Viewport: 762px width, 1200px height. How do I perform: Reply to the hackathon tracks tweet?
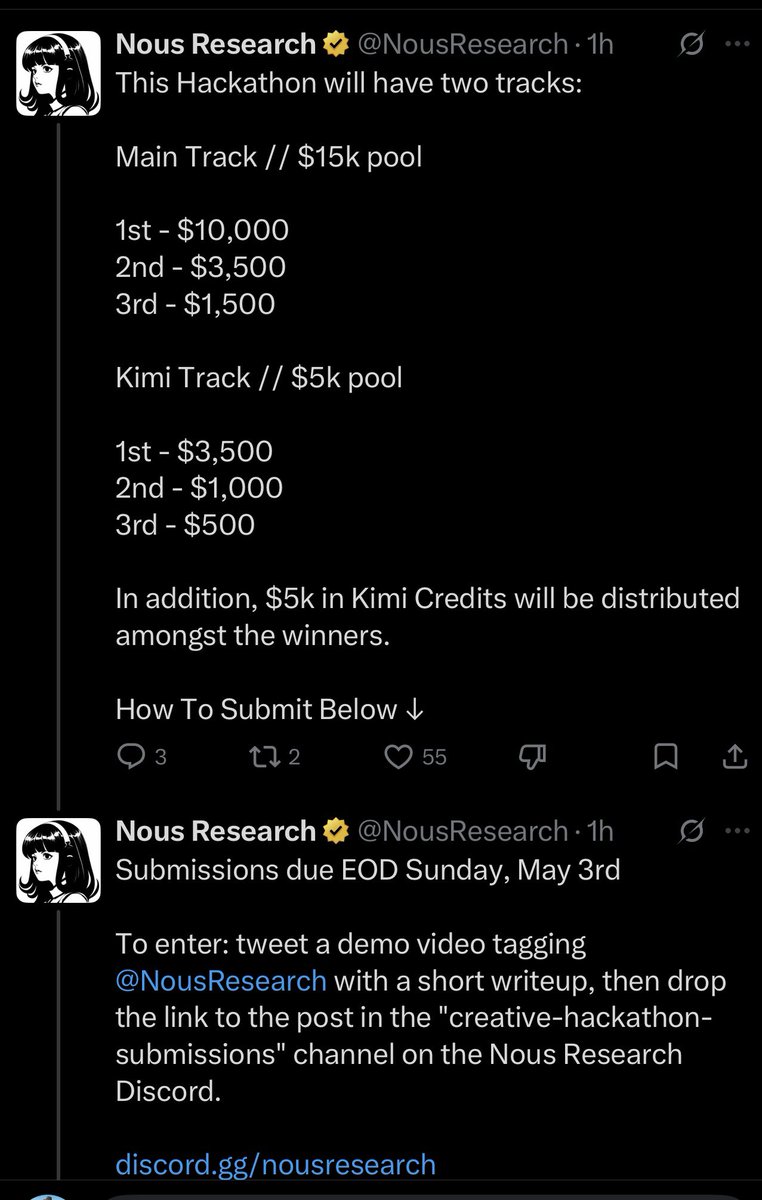tap(131, 758)
